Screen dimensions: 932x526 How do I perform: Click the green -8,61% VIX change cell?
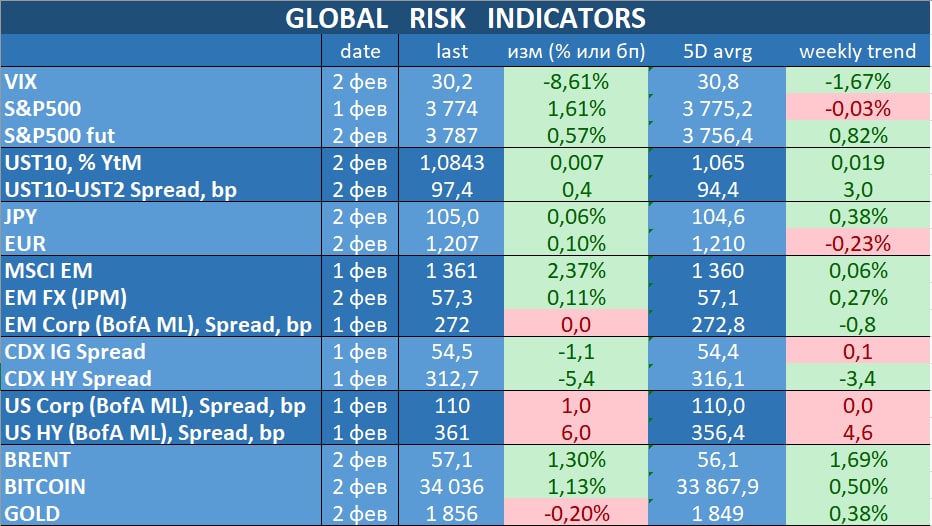pos(576,82)
